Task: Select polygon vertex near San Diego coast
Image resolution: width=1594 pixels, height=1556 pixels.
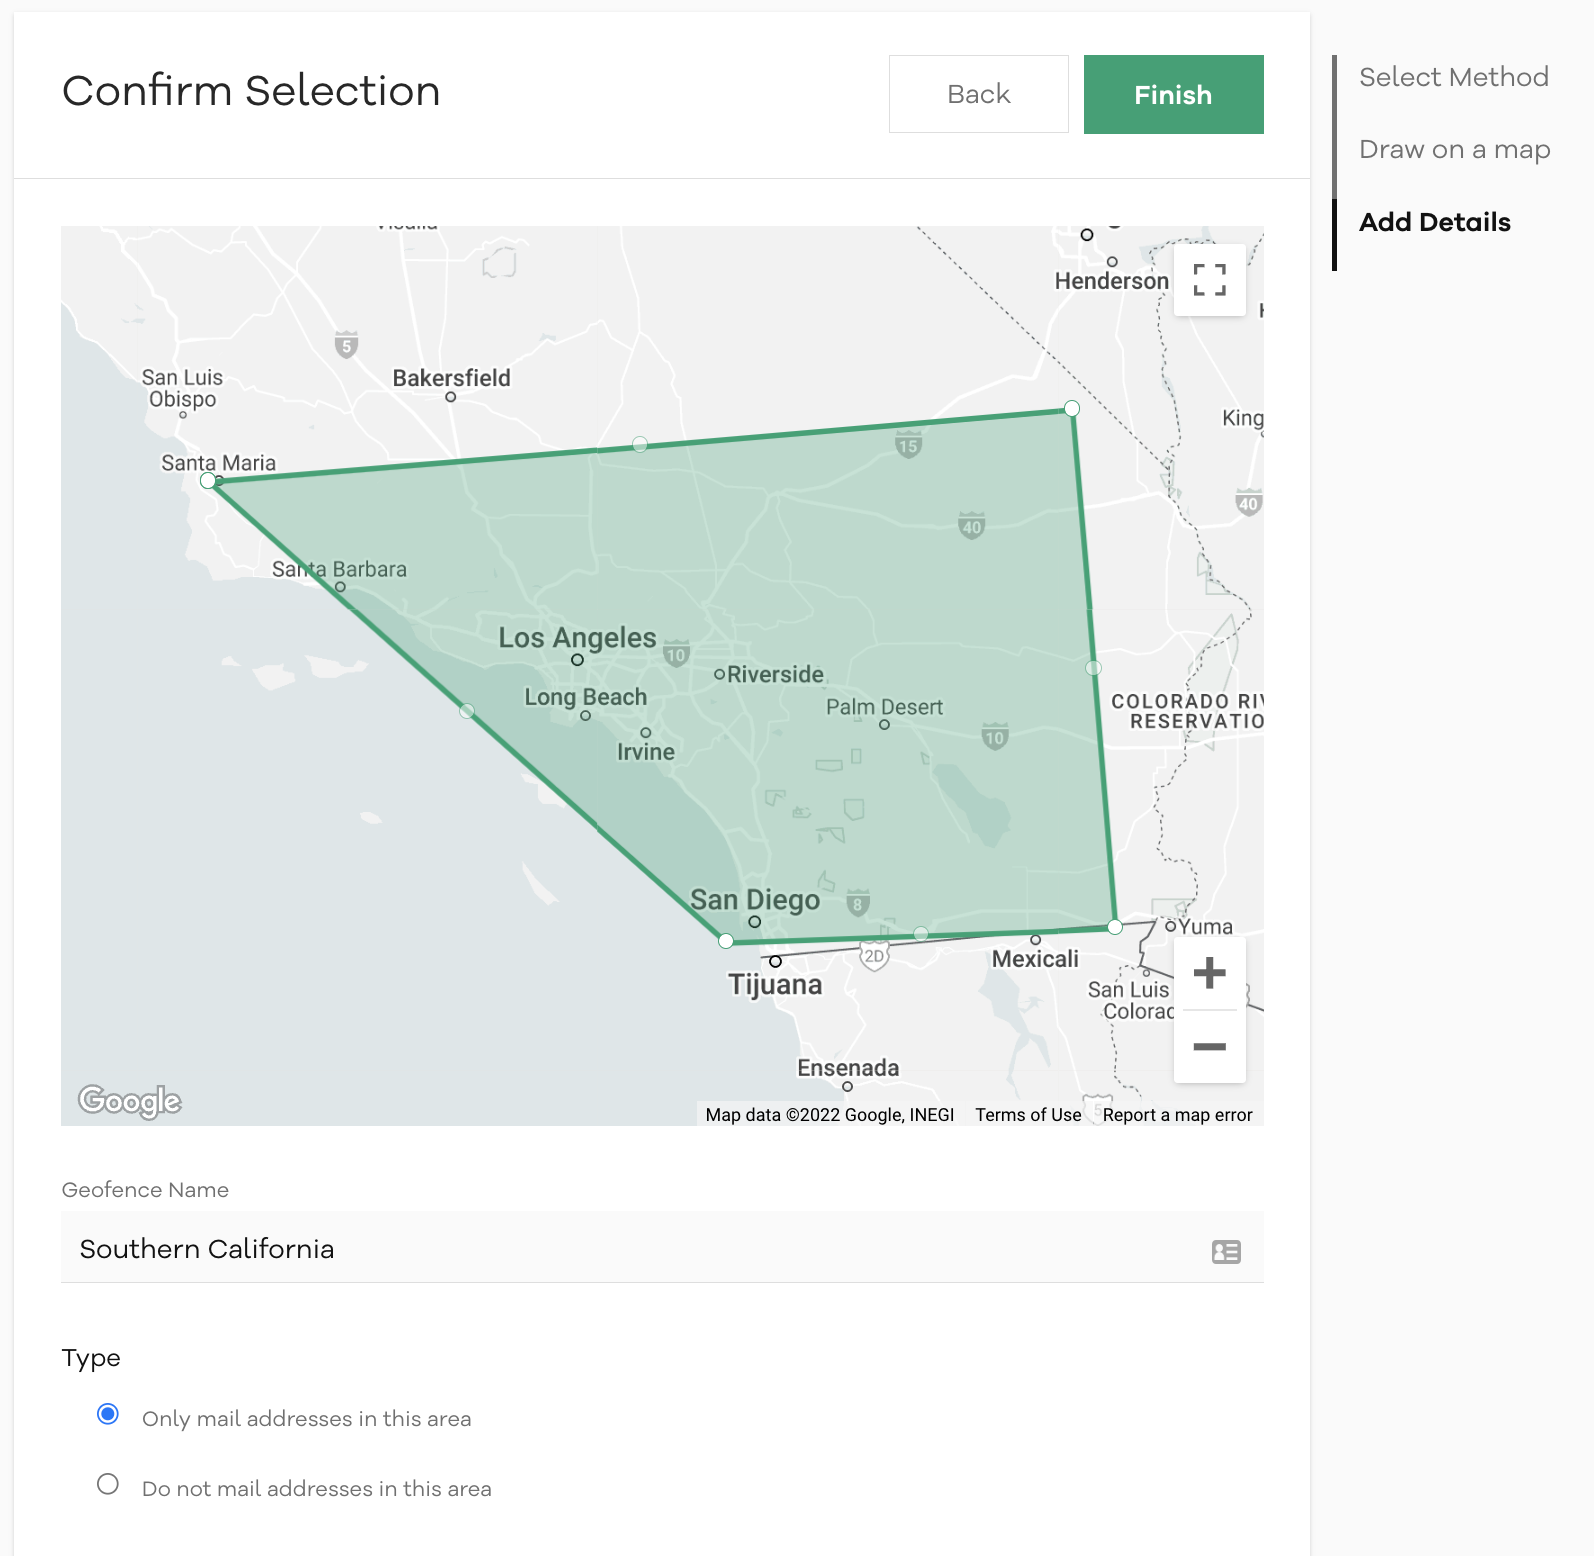Action: pyautogui.click(x=726, y=941)
